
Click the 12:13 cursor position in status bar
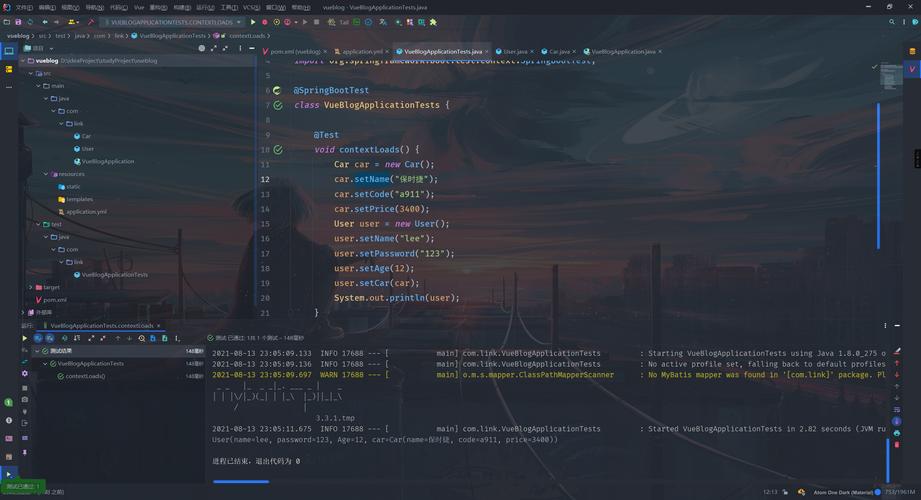pyautogui.click(x=770, y=492)
